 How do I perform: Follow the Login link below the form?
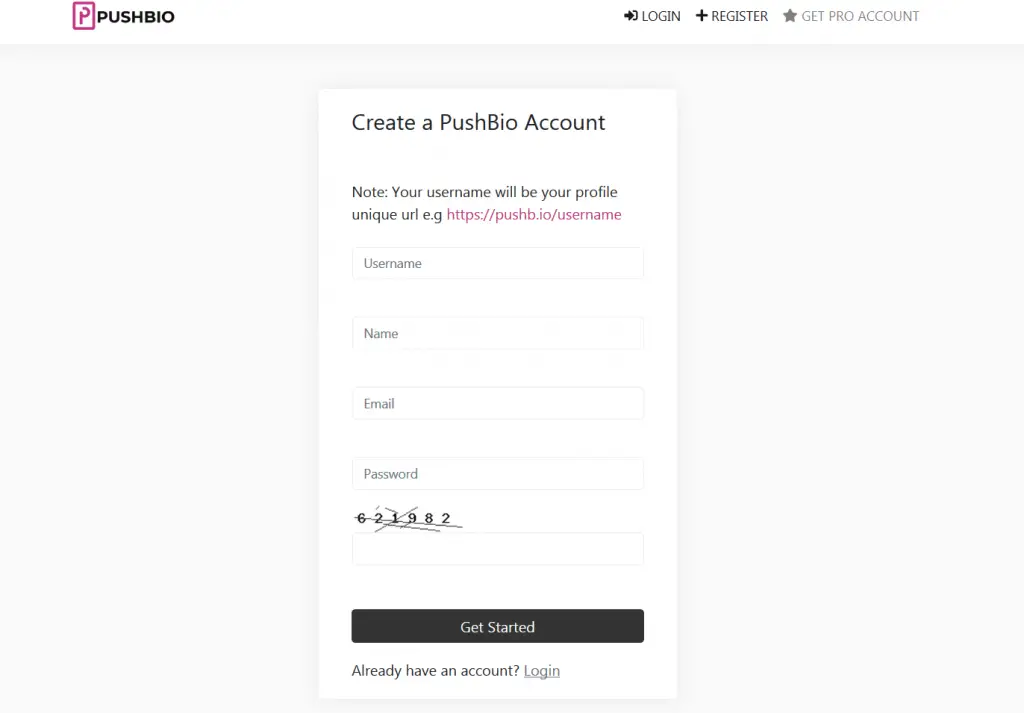pos(541,670)
